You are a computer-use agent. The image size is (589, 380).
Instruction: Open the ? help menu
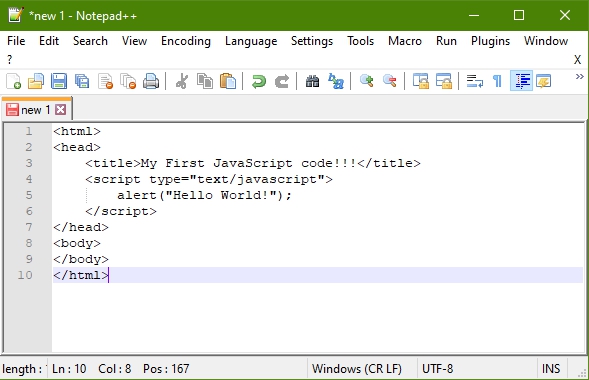pyautogui.click(x=10, y=59)
